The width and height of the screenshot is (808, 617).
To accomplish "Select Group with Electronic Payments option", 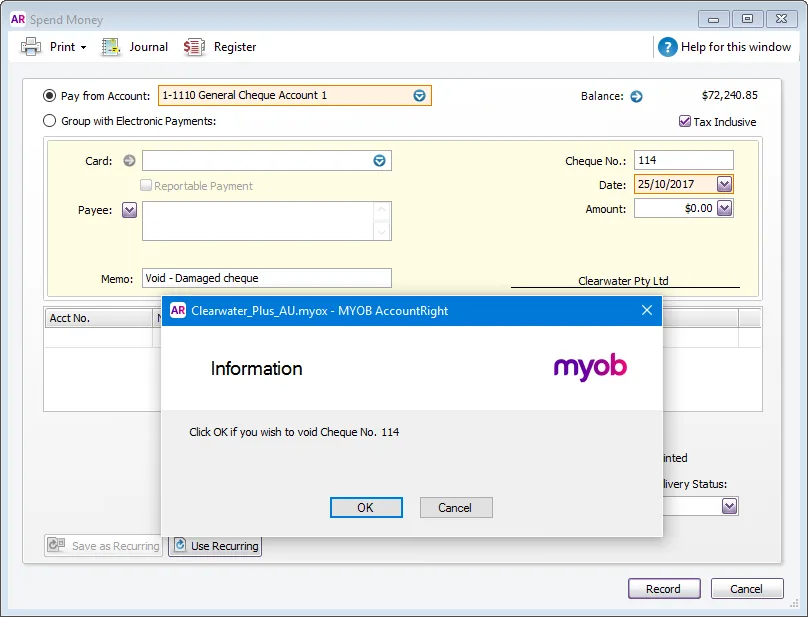I will pyautogui.click(x=49, y=121).
